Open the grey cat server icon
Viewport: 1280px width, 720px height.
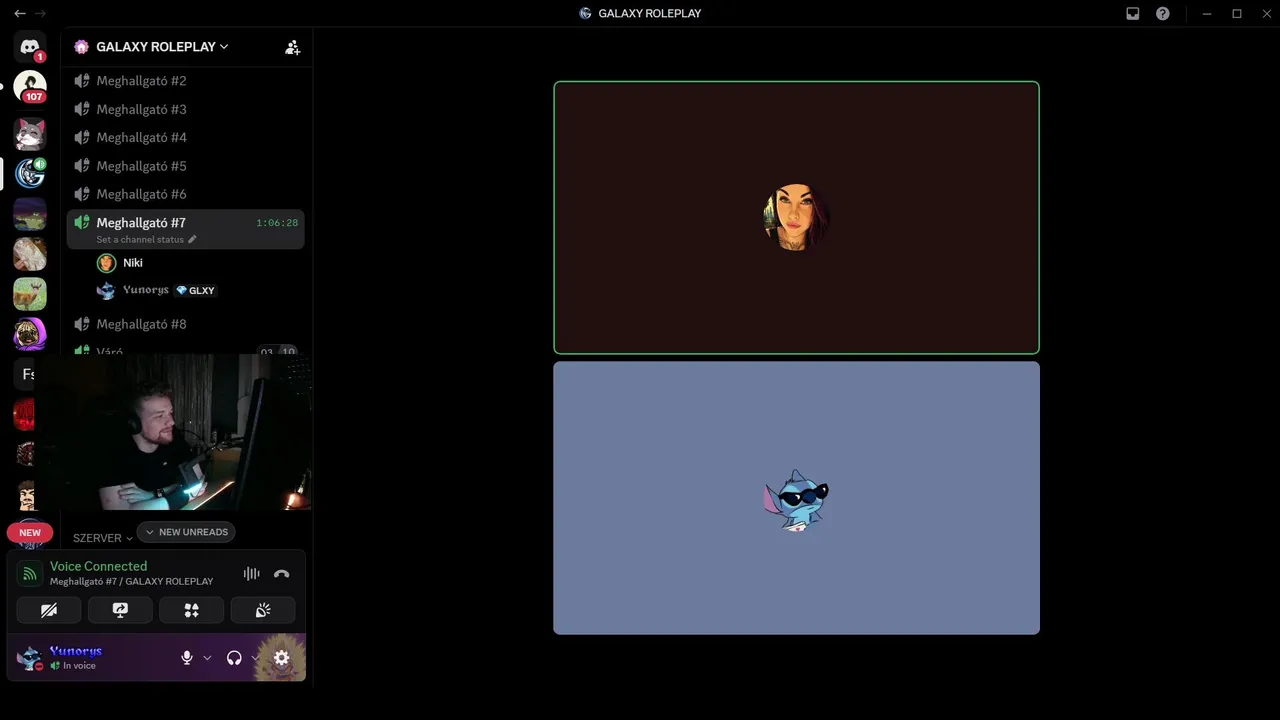(30, 134)
